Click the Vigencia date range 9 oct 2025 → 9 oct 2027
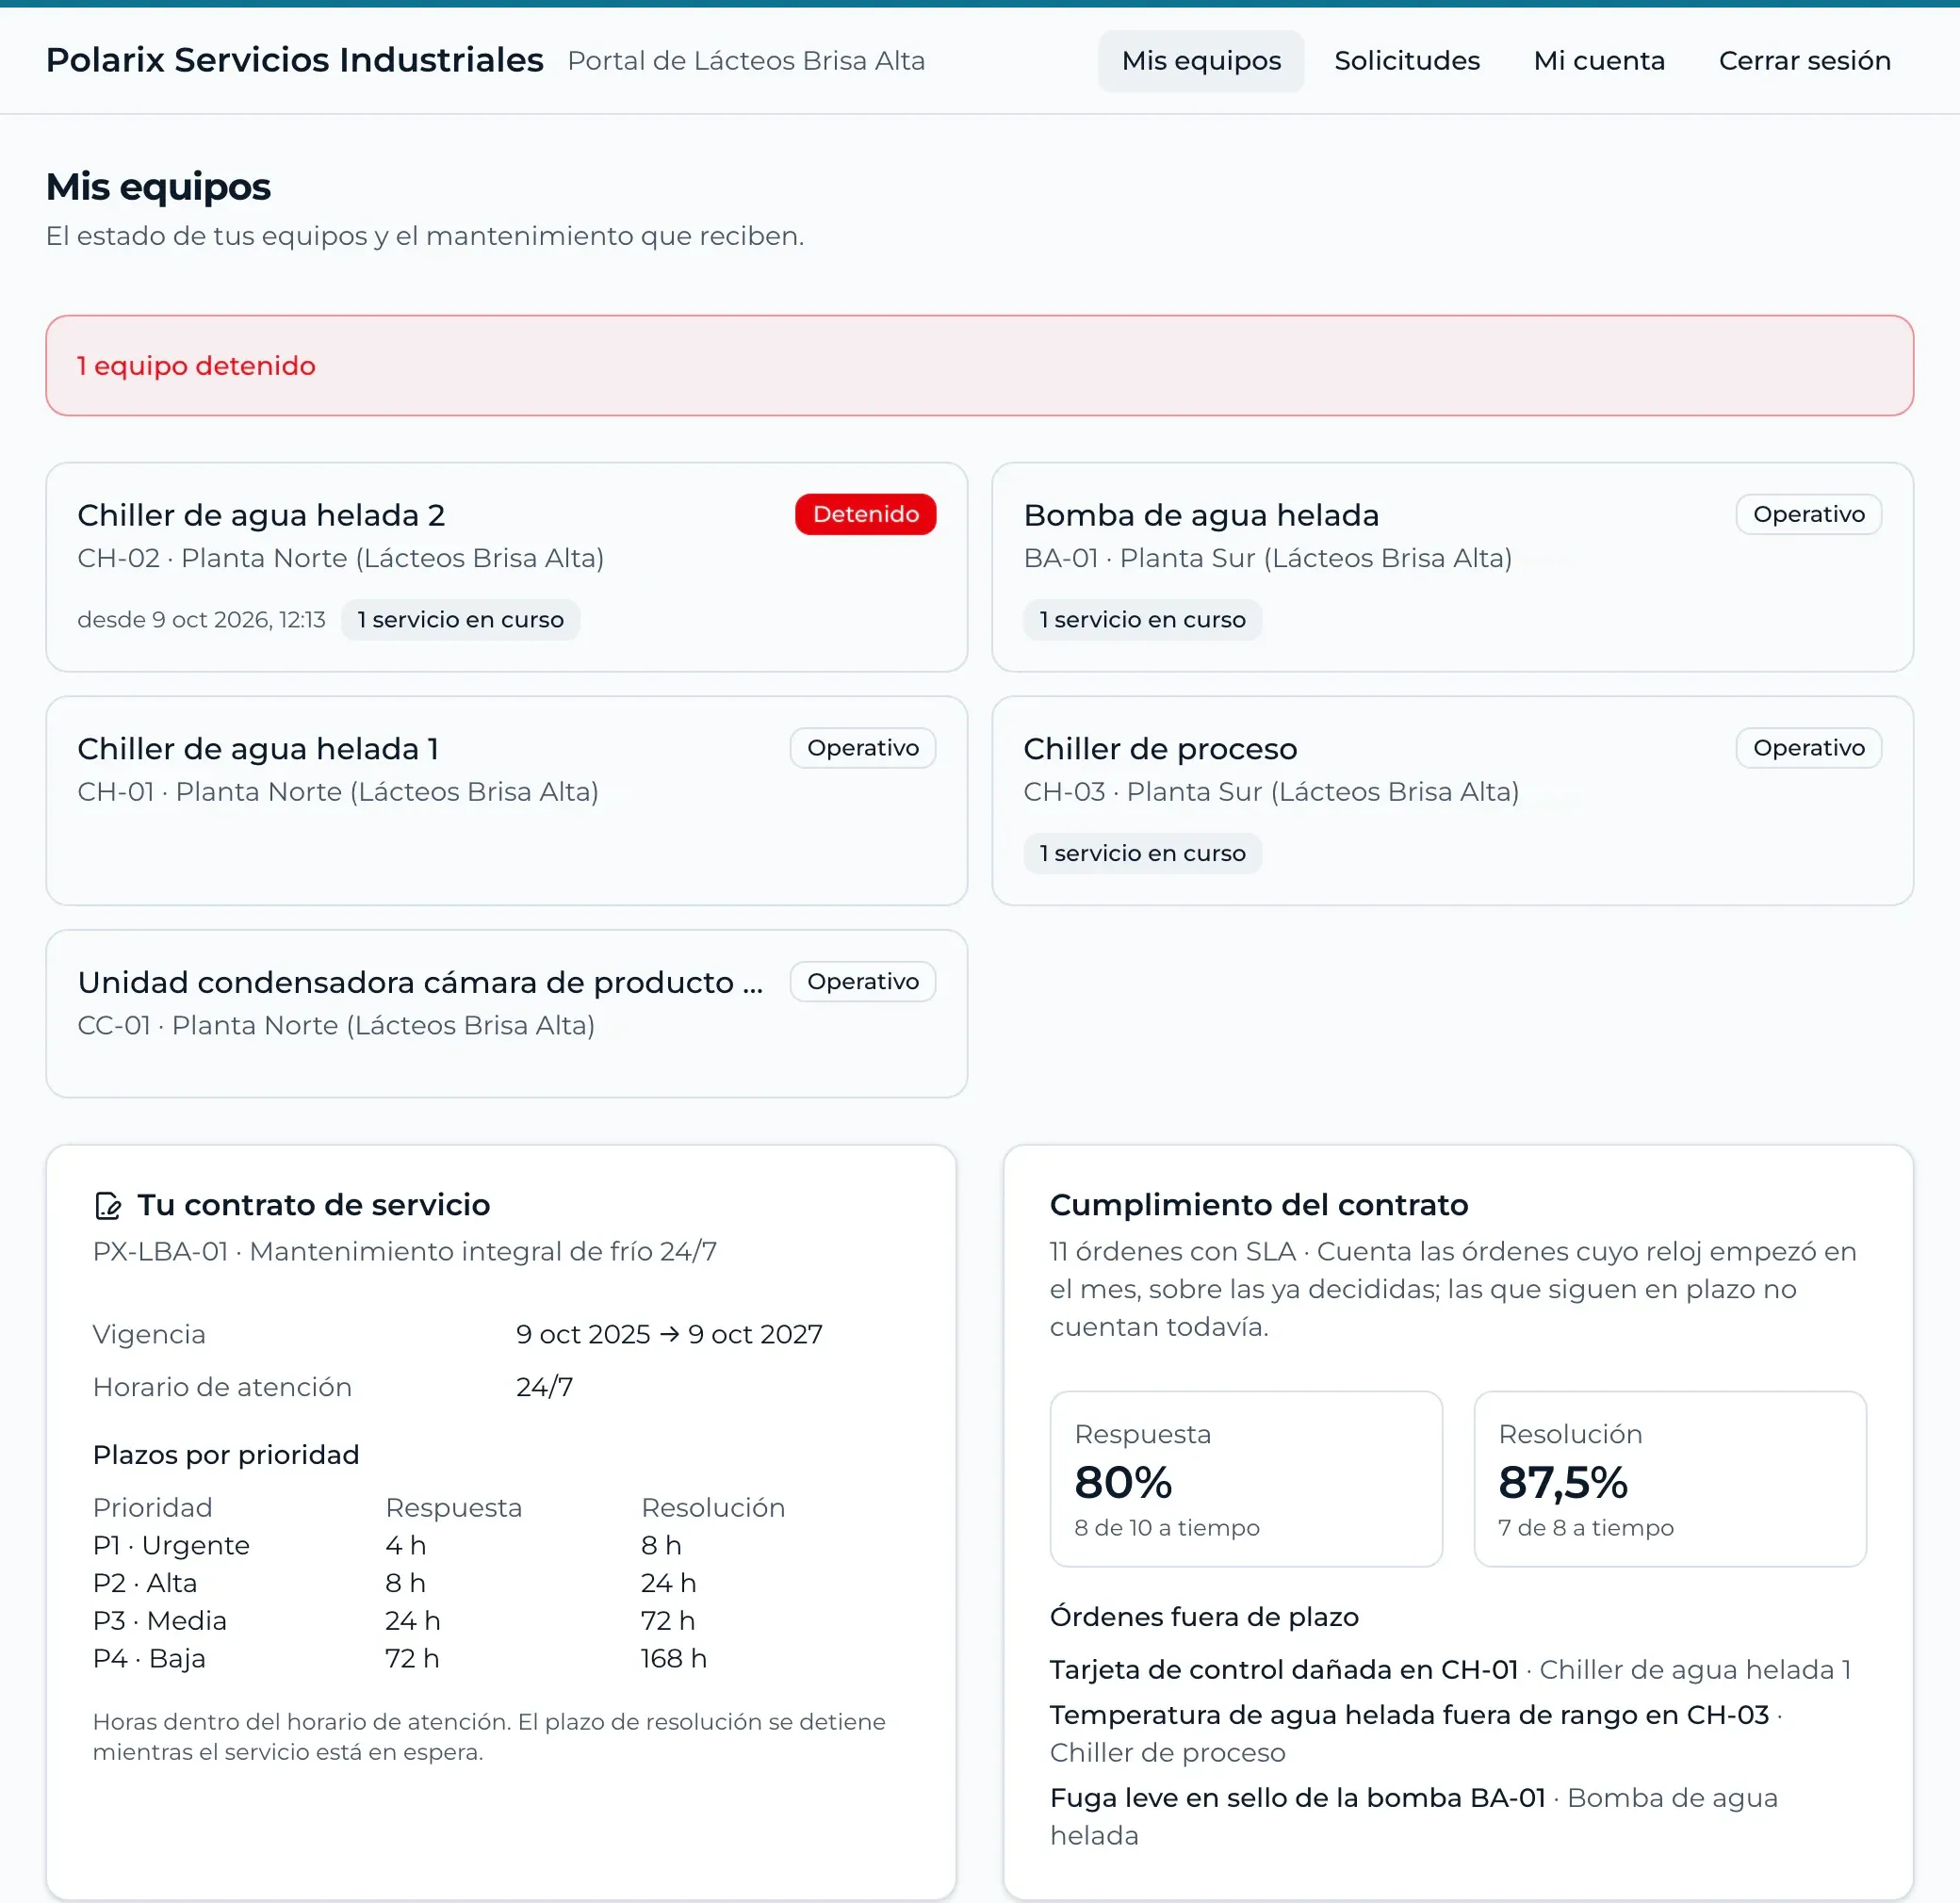This screenshot has width=1960, height=1903. click(669, 1335)
